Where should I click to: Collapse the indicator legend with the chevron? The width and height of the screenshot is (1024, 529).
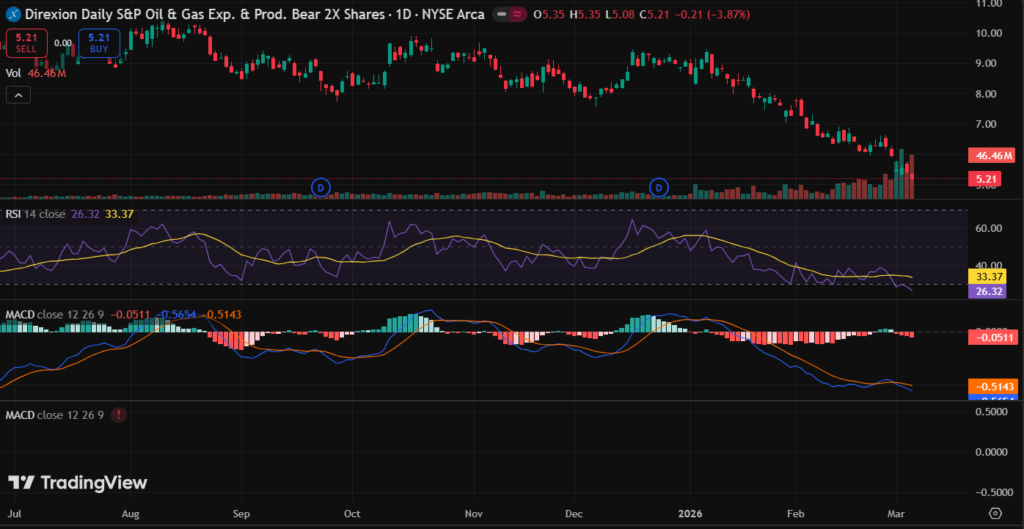tap(18, 95)
